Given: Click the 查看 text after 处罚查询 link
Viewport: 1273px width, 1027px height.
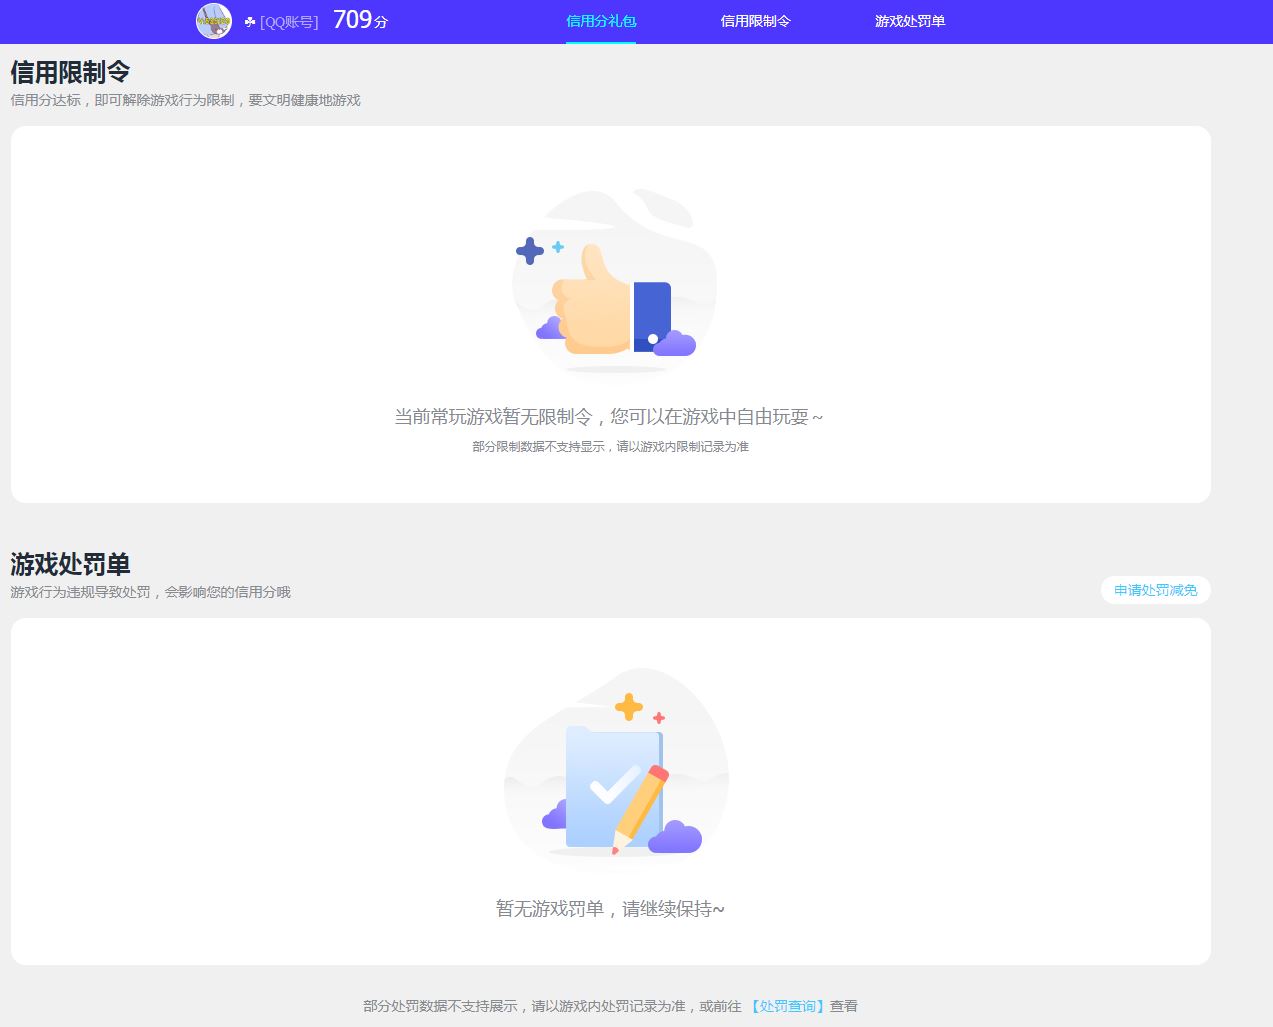Looking at the screenshot, I should tap(845, 1006).
